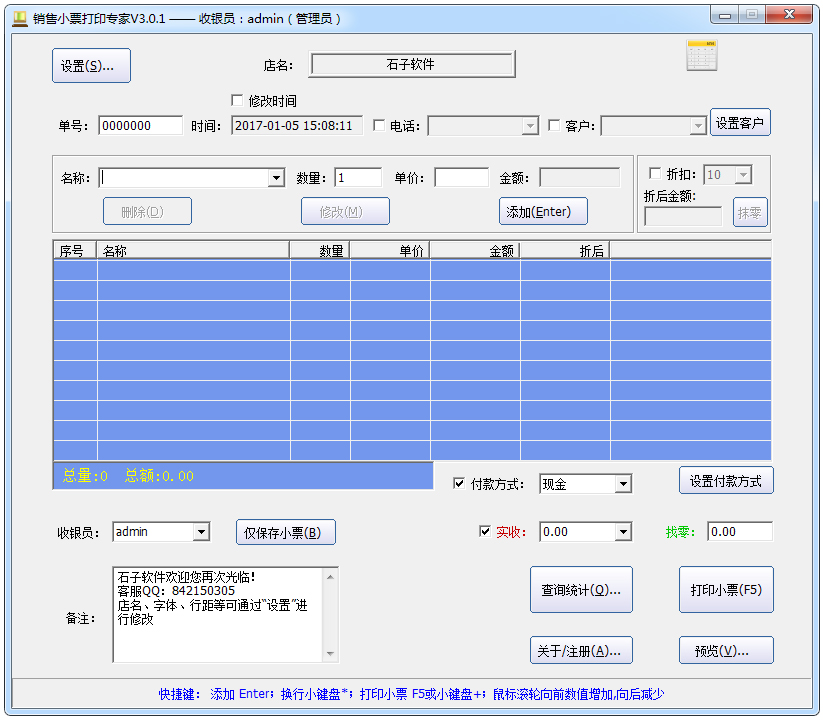Viewport: 823px width, 720px height.
Task: Click the 抹零 button
Action: point(750,212)
